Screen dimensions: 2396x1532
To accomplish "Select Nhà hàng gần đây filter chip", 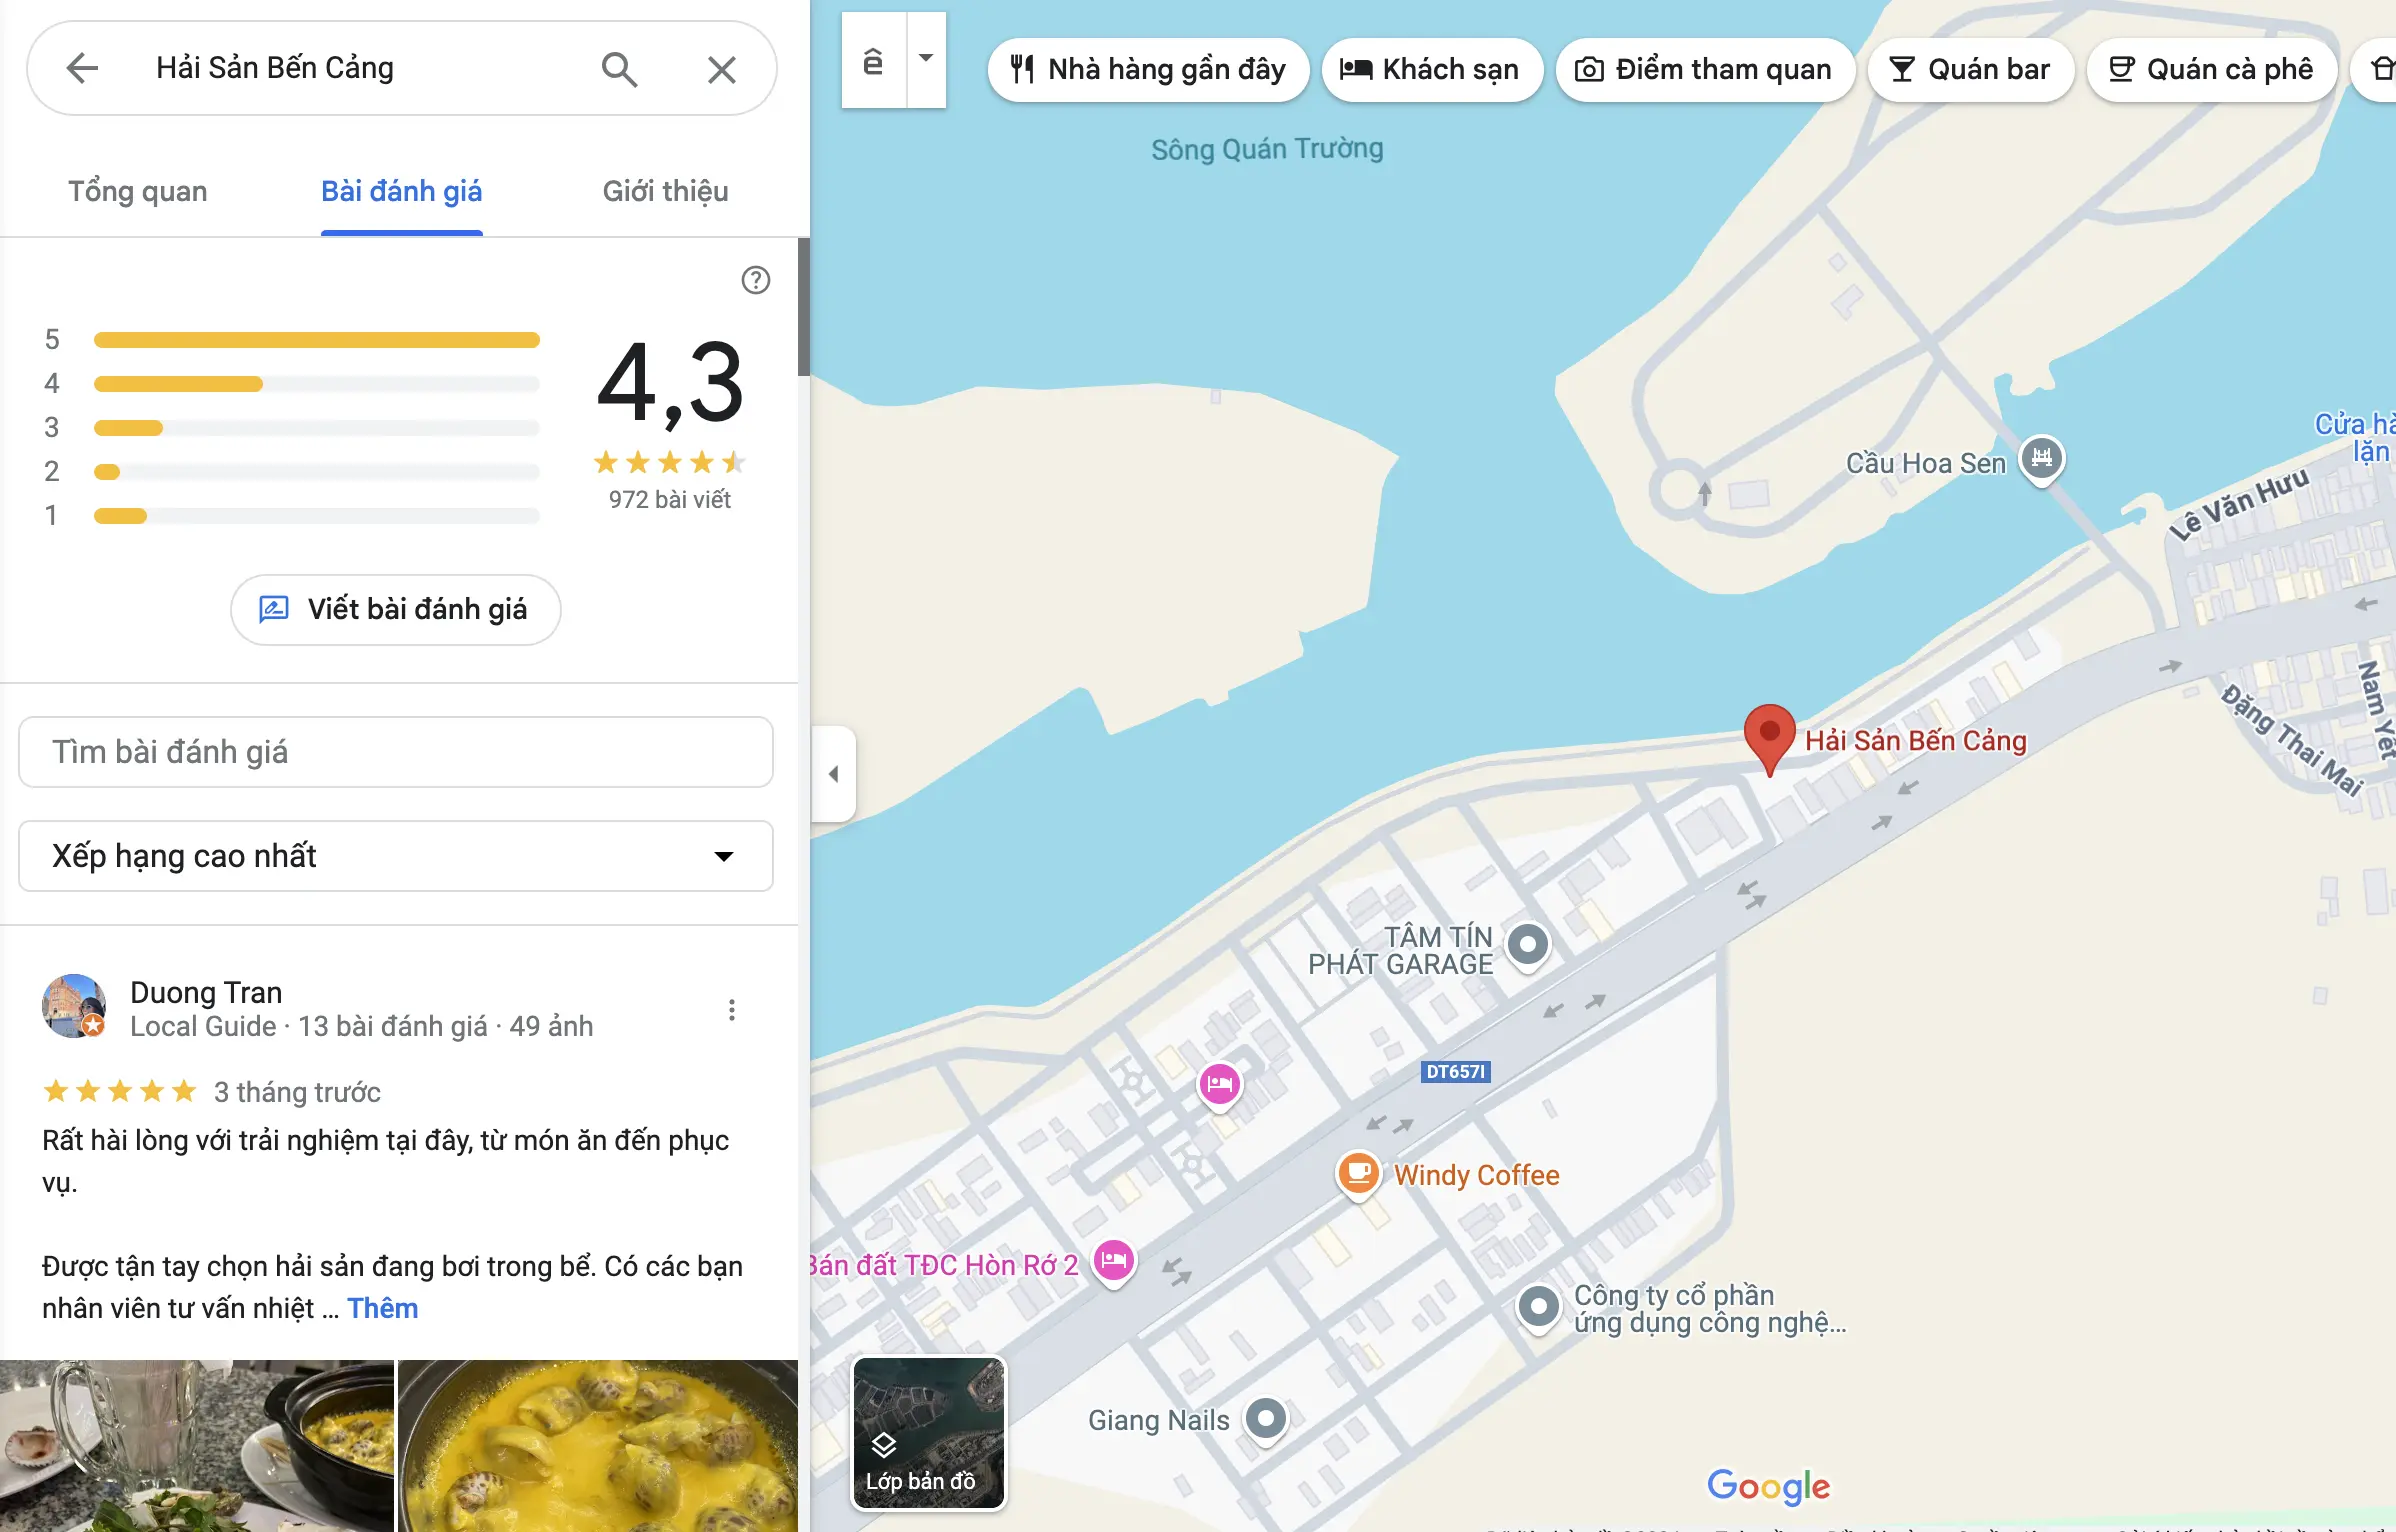I will click(1148, 69).
